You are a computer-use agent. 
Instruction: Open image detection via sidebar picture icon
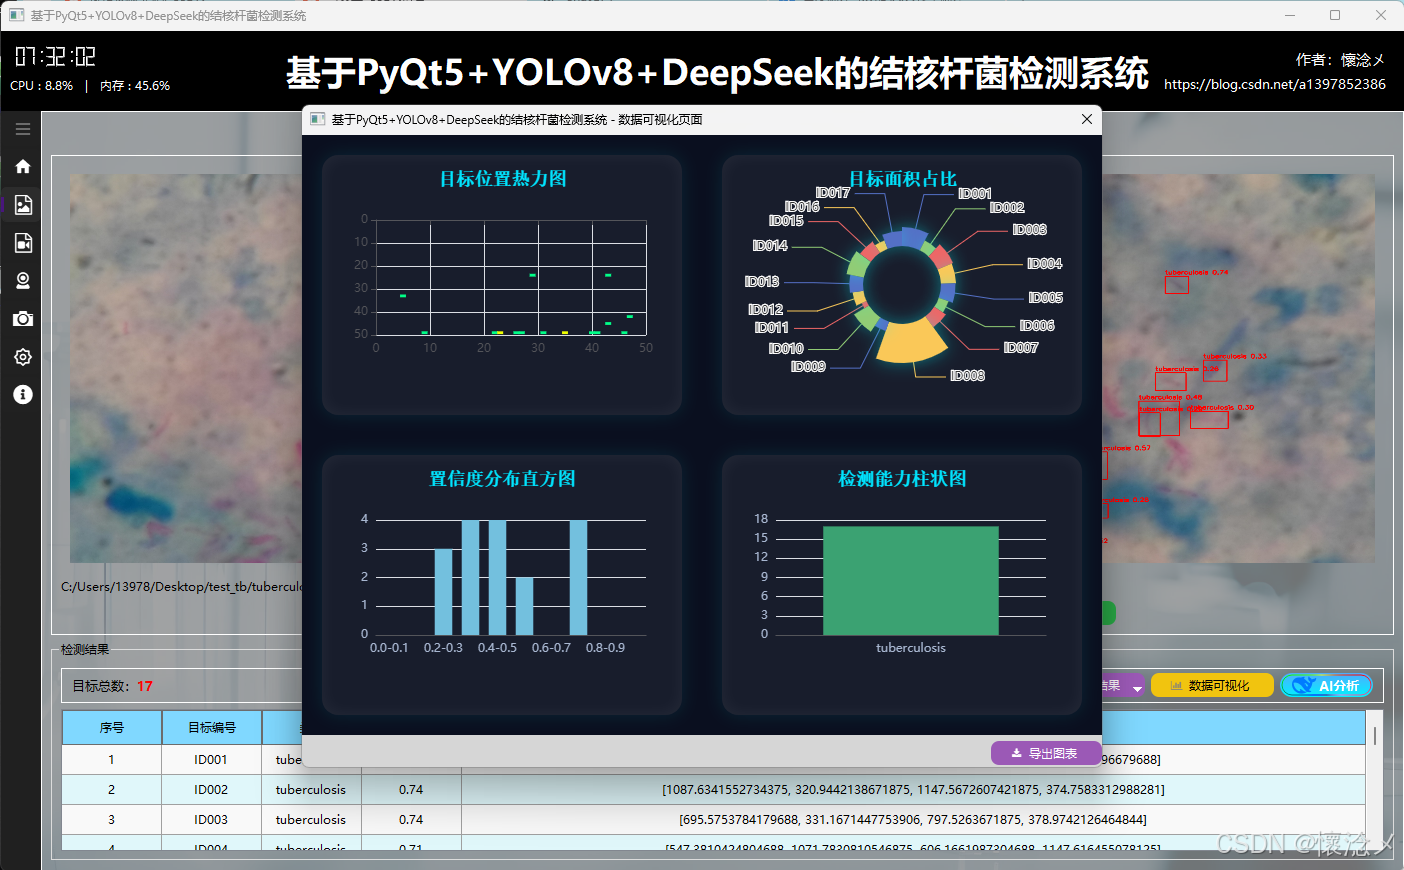(x=22, y=205)
